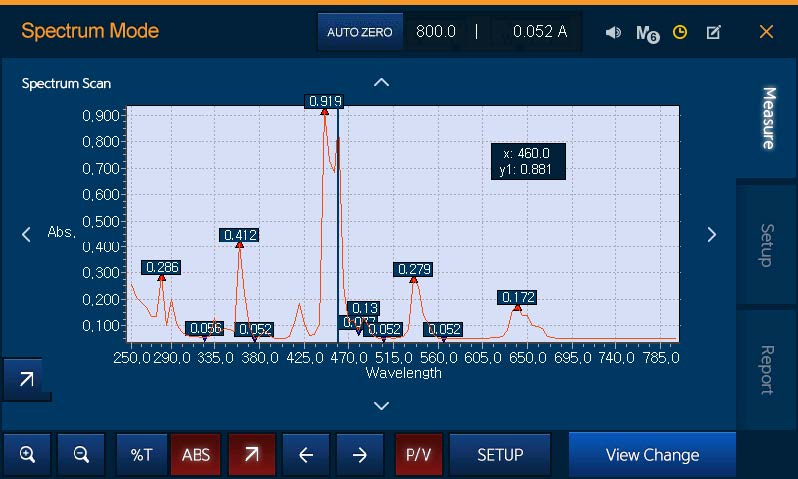The width and height of the screenshot is (798, 479).
Task: Open the Report side tab
Action: (x=767, y=370)
